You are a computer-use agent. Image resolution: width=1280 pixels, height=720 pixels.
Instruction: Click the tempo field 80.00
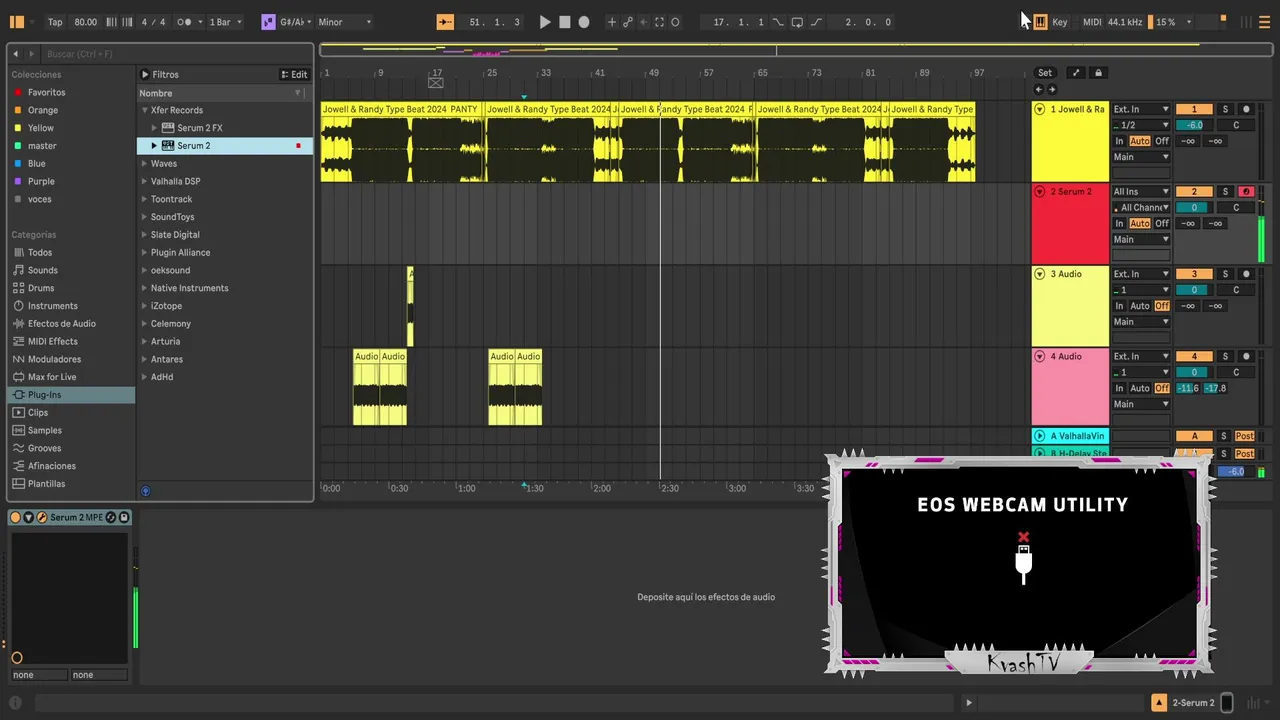(x=86, y=22)
